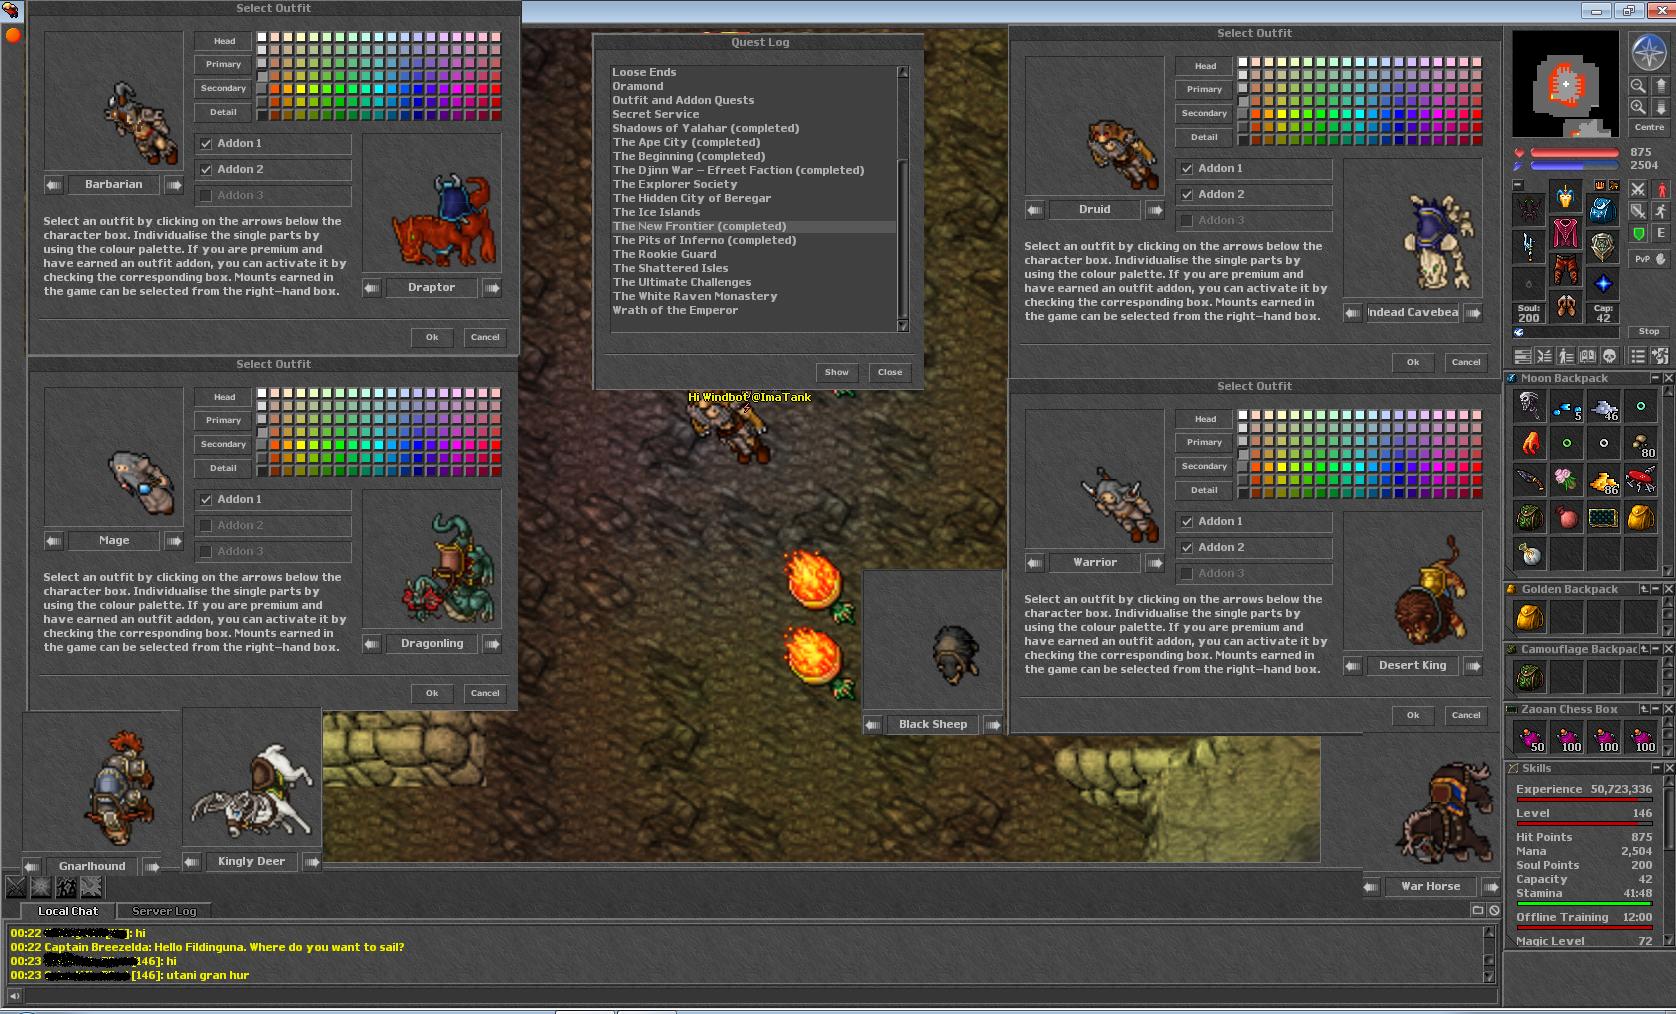Zoom out the minimap

click(x=1638, y=86)
